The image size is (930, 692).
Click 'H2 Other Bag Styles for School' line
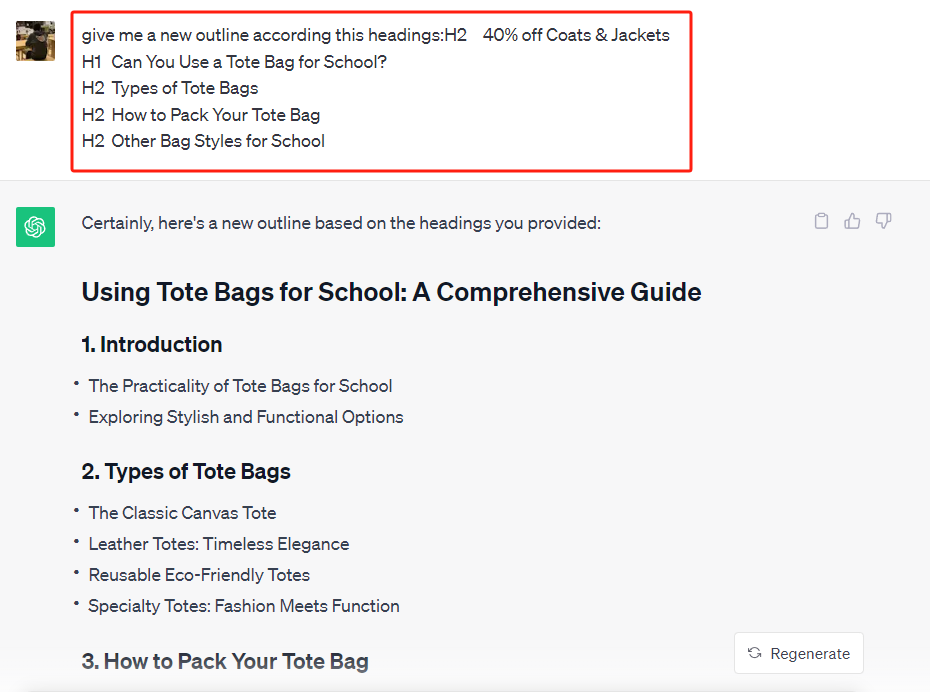(203, 141)
